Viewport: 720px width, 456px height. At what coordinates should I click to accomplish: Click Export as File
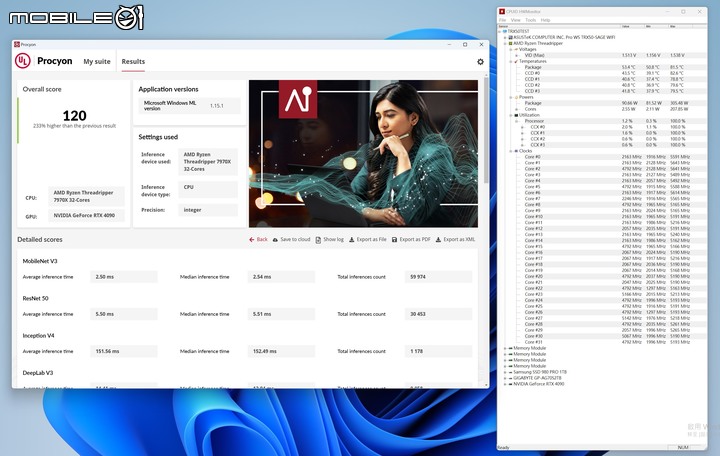pos(368,239)
